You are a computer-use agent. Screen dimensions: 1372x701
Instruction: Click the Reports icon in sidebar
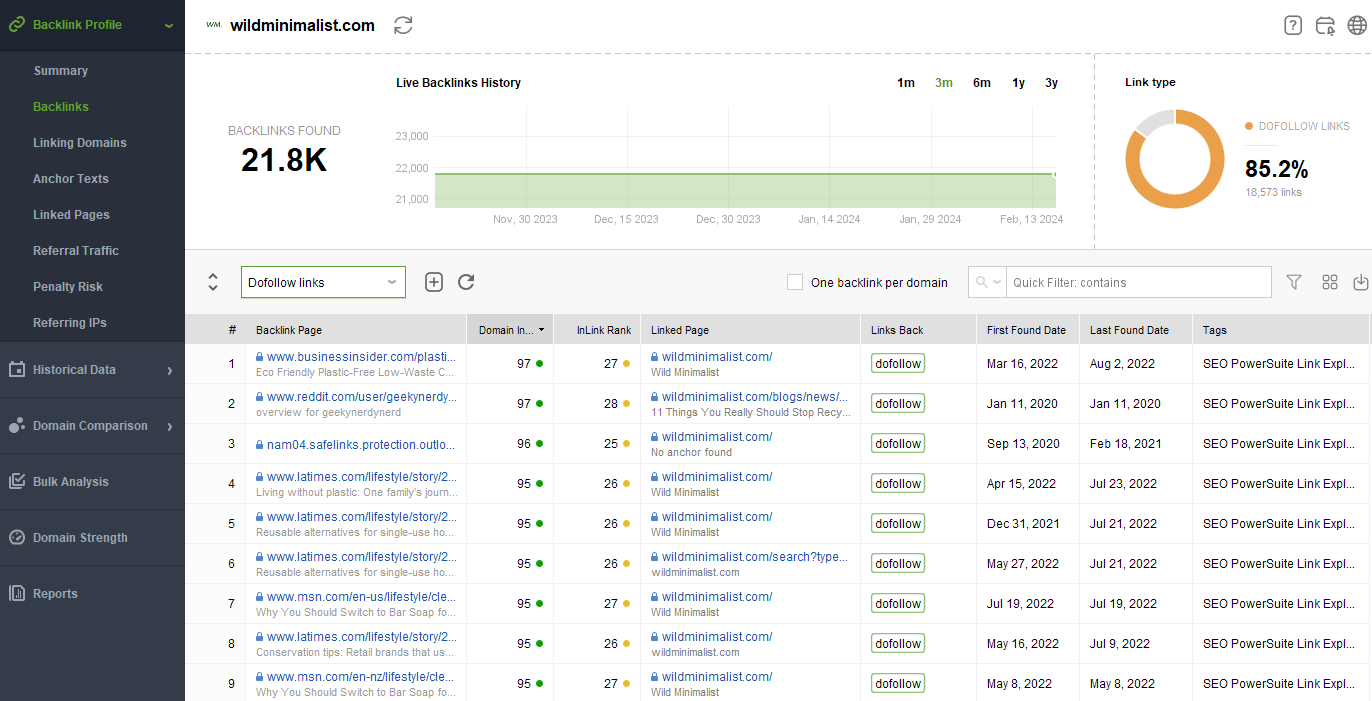click(17, 593)
